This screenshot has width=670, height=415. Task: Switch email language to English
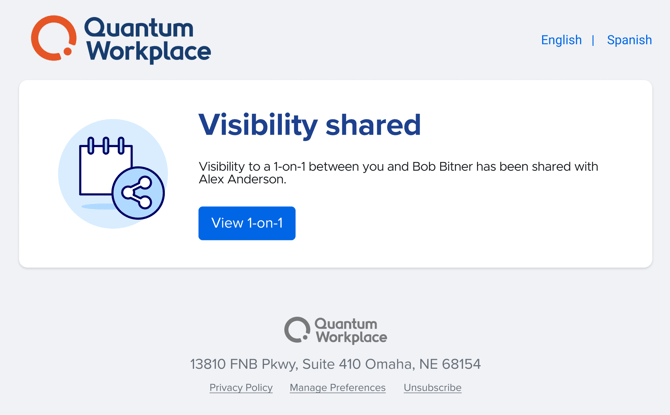point(561,40)
